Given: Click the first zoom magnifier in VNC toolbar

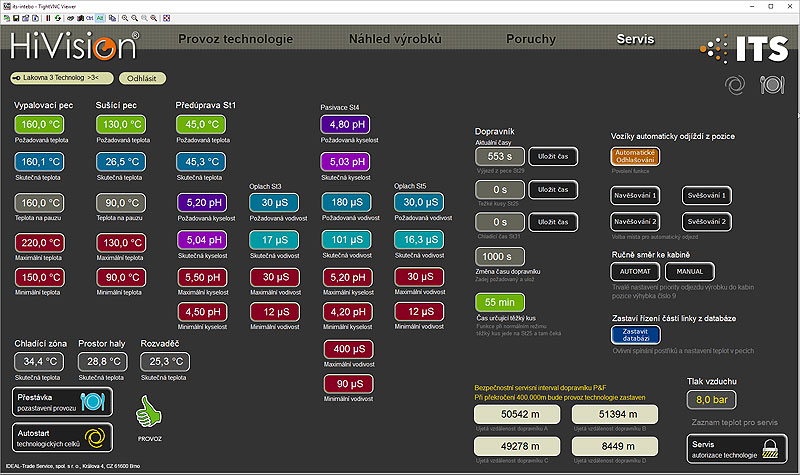Looking at the screenshot, I should click(x=124, y=18).
